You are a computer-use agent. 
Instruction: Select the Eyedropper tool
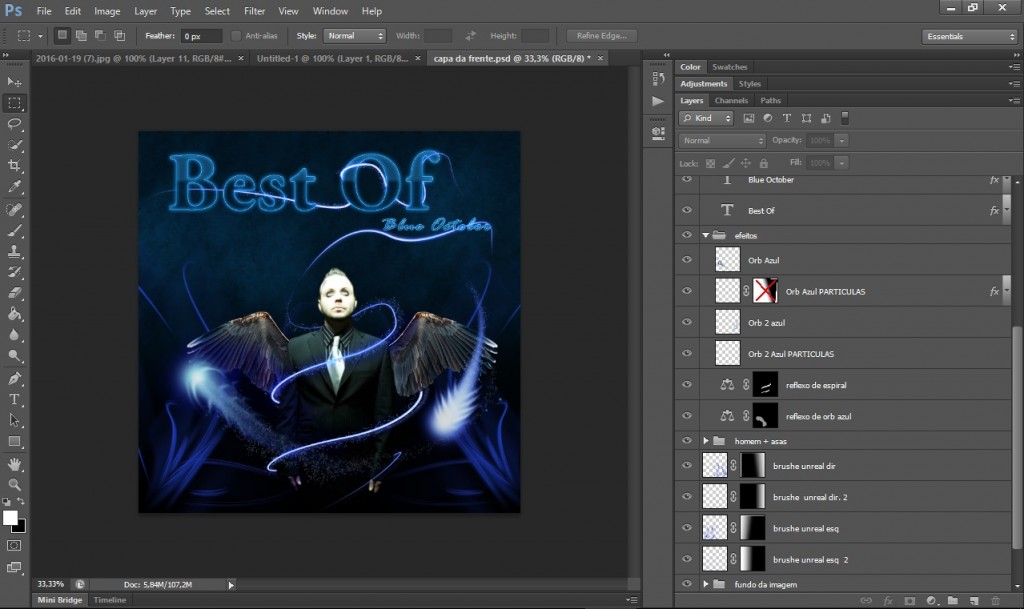(x=14, y=187)
